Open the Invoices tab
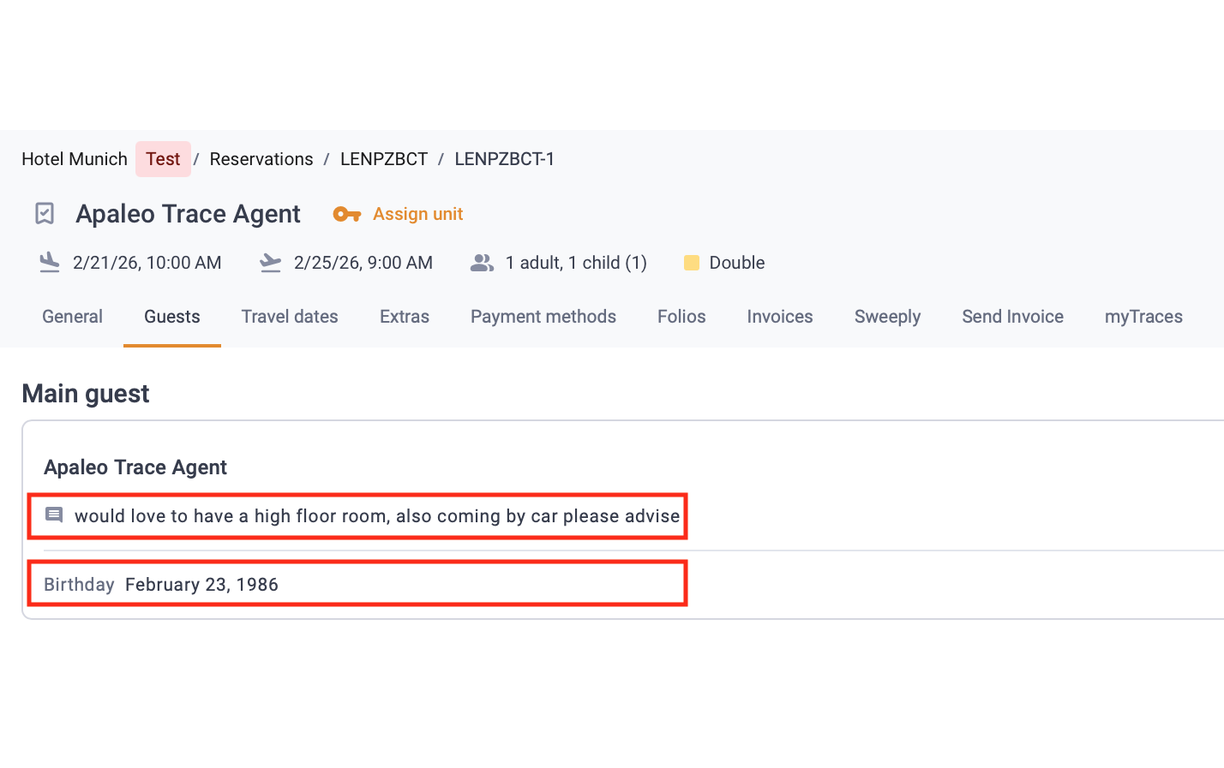 pyautogui.click(x=779, y=316)
